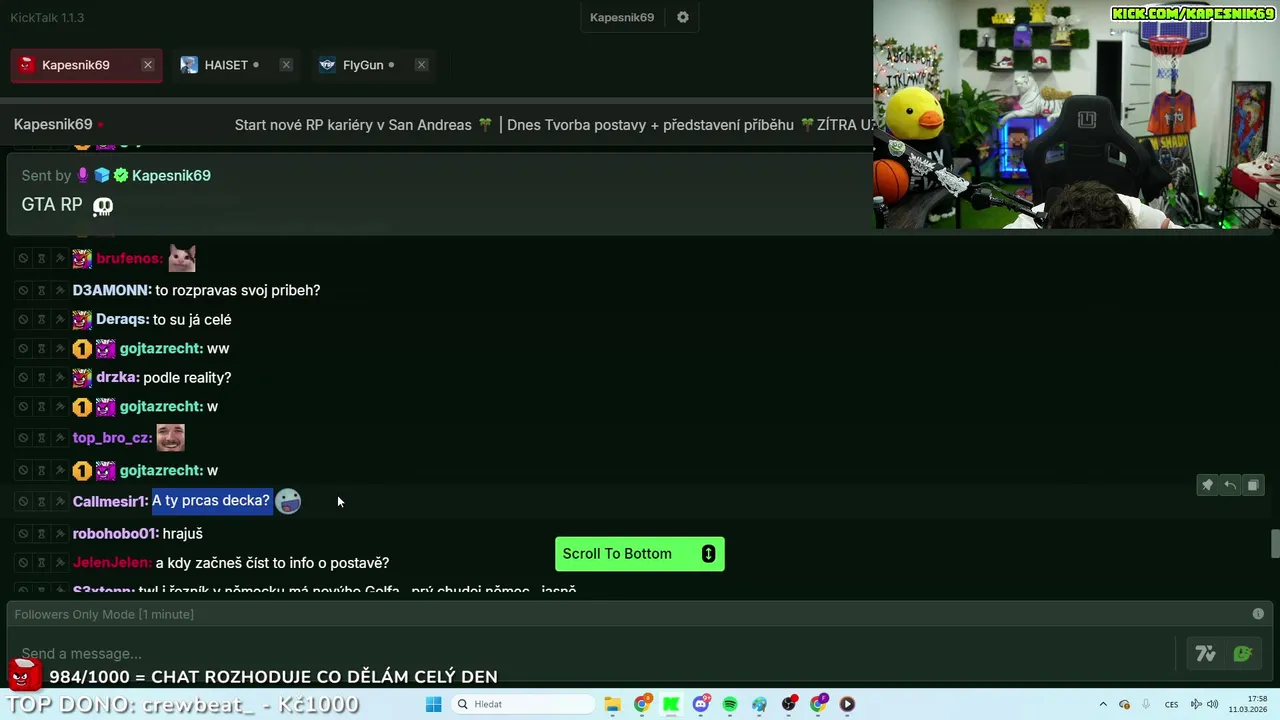Open JelenJelen username link
The width and height of the screenshot is (1280, 720).
112,563
